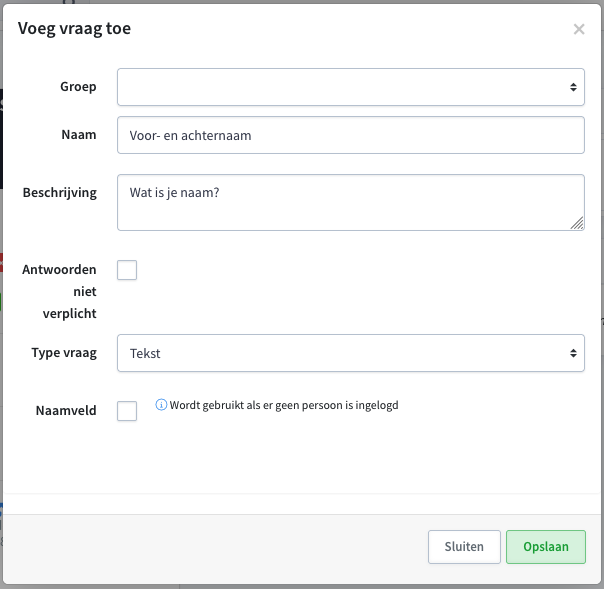This screenshot has height=589, width=604.
Task: Click the Naamveld label text
Action: (66, 411)
